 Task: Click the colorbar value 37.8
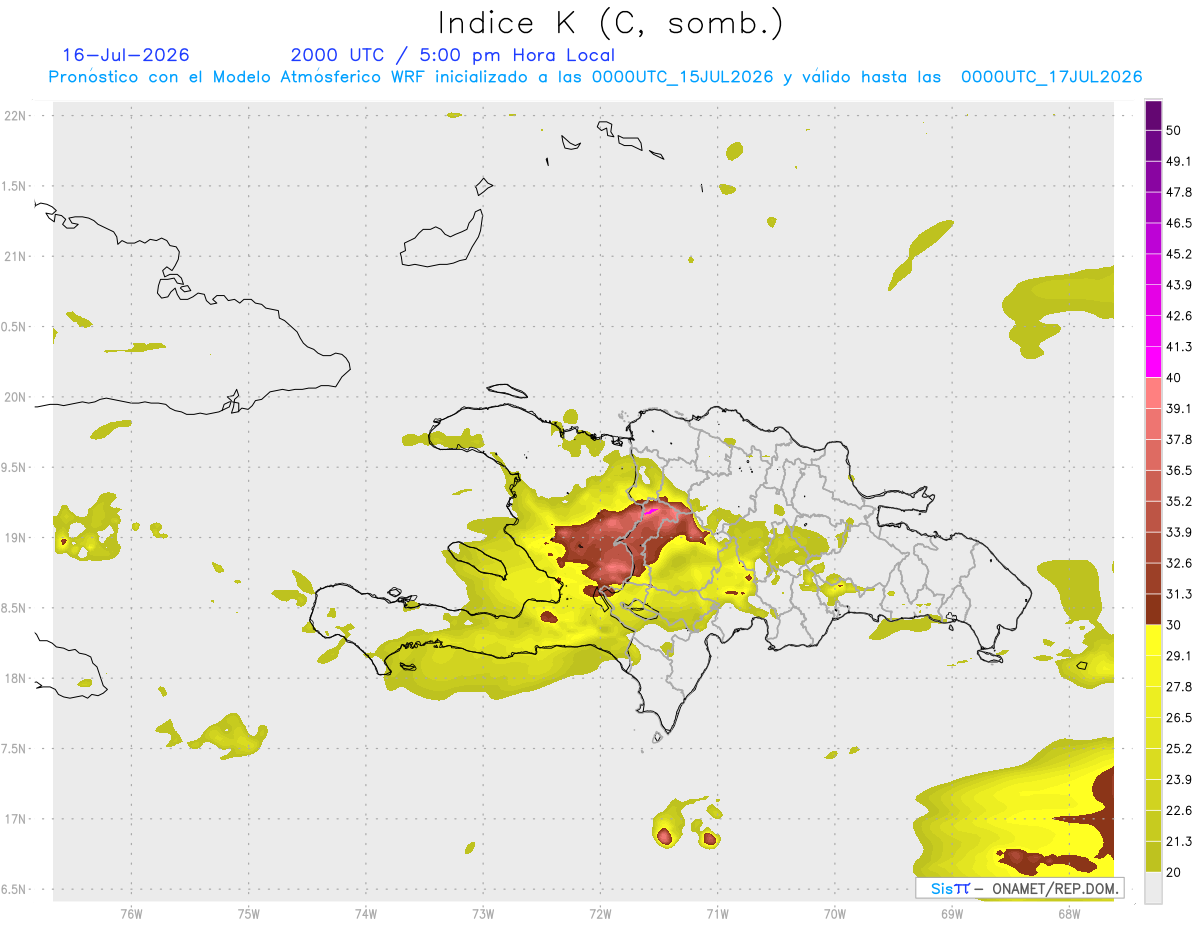(1179, 440)
